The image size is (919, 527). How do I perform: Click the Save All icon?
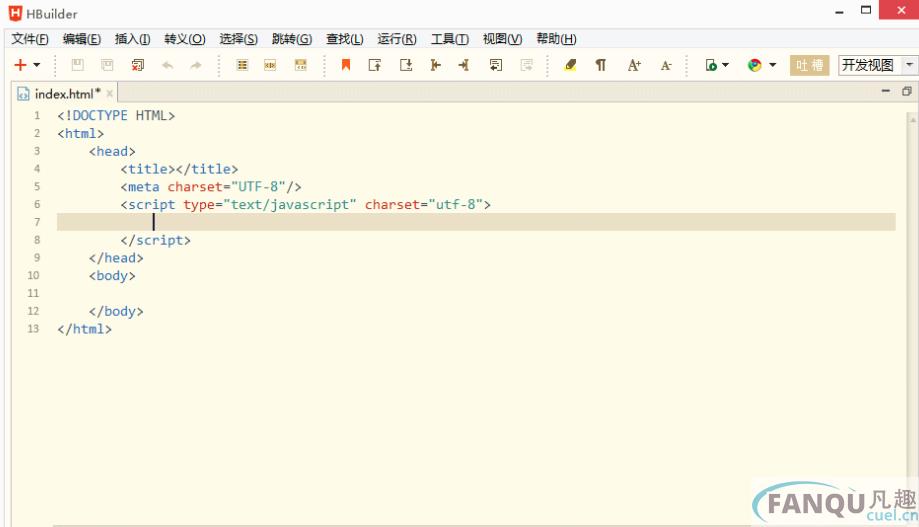point(107,65)
